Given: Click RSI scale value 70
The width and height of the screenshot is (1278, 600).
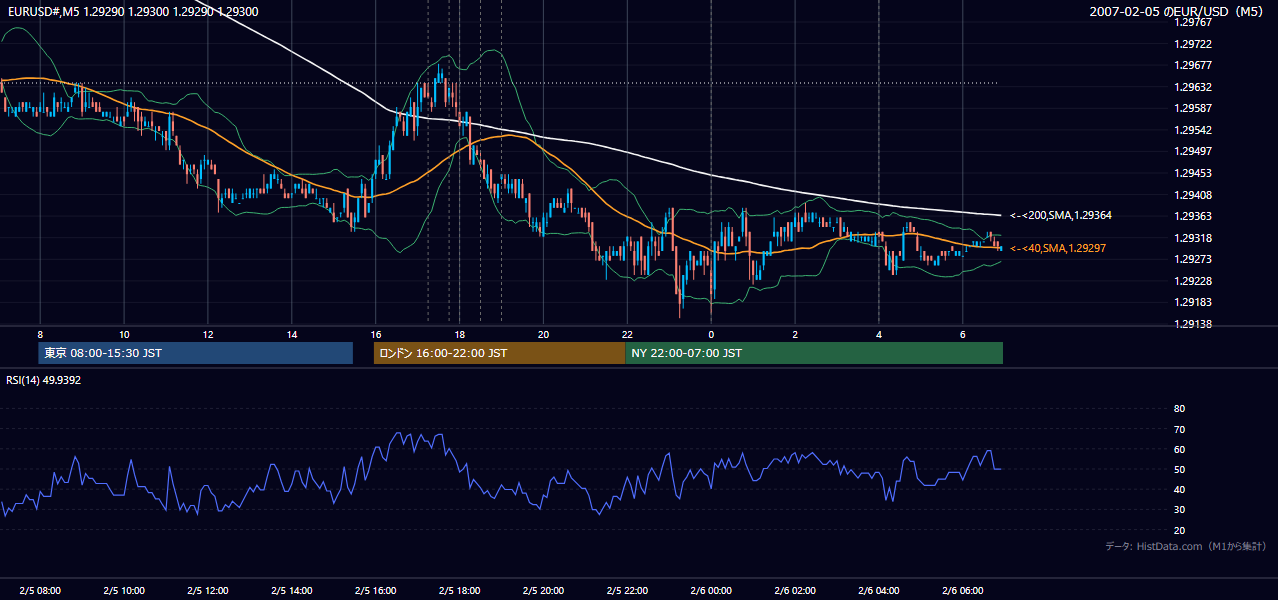Looking at the screenshot, I should click(x=1179, y=429).
